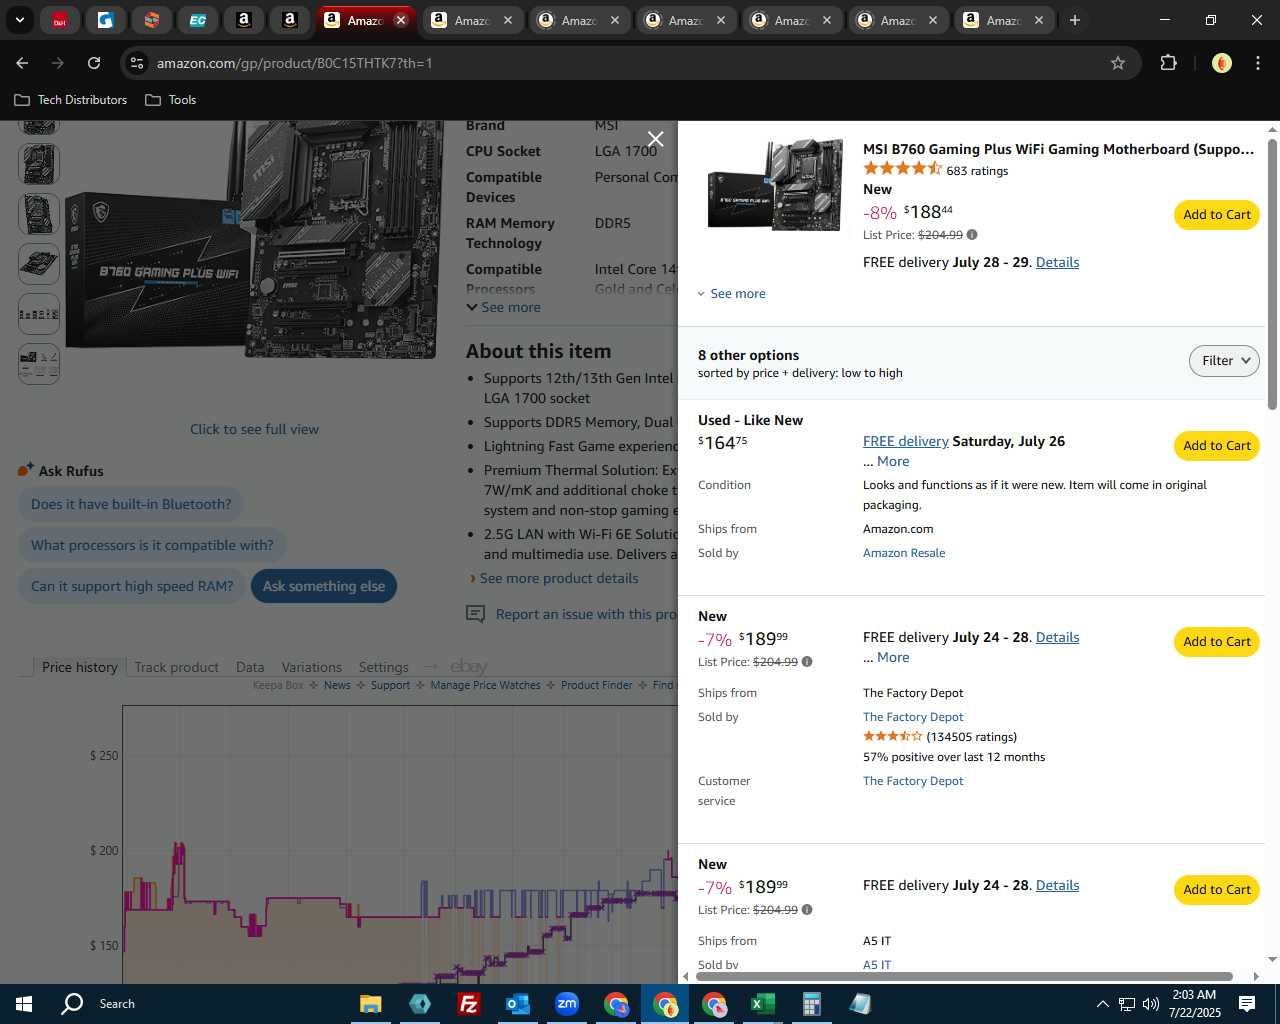The width and height of the screenshot is (1280, 1024).
Task: Open the Chrome extensions puzzle icon
Action: coord(1168,63)
